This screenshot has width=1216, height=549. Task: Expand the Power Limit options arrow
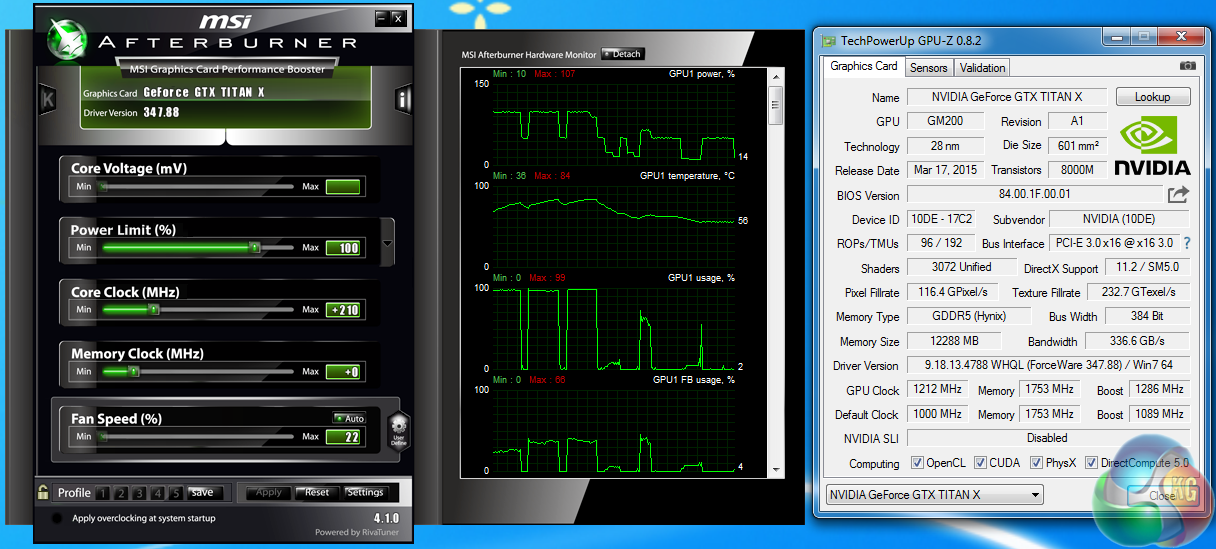pos(387,243)
